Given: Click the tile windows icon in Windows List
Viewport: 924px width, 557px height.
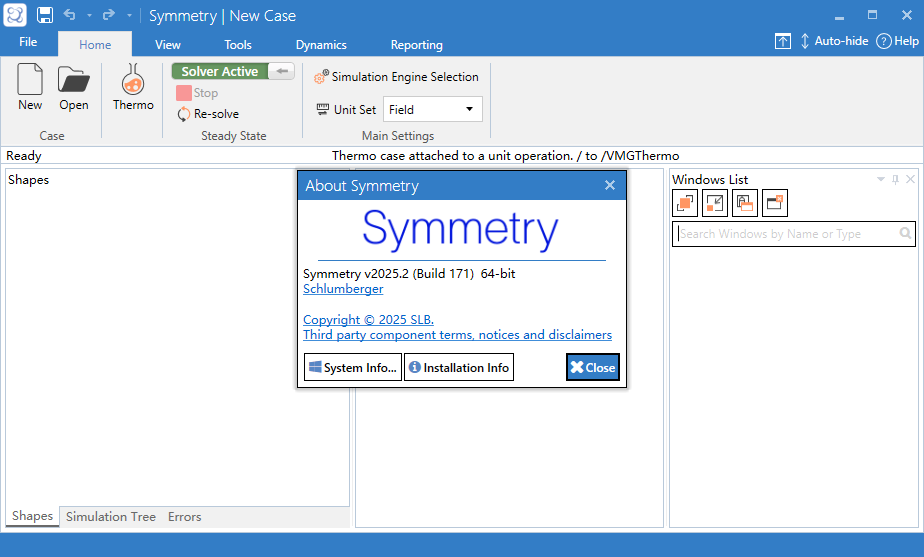Looking at the screenshot, I should click(x=745, y=203).
